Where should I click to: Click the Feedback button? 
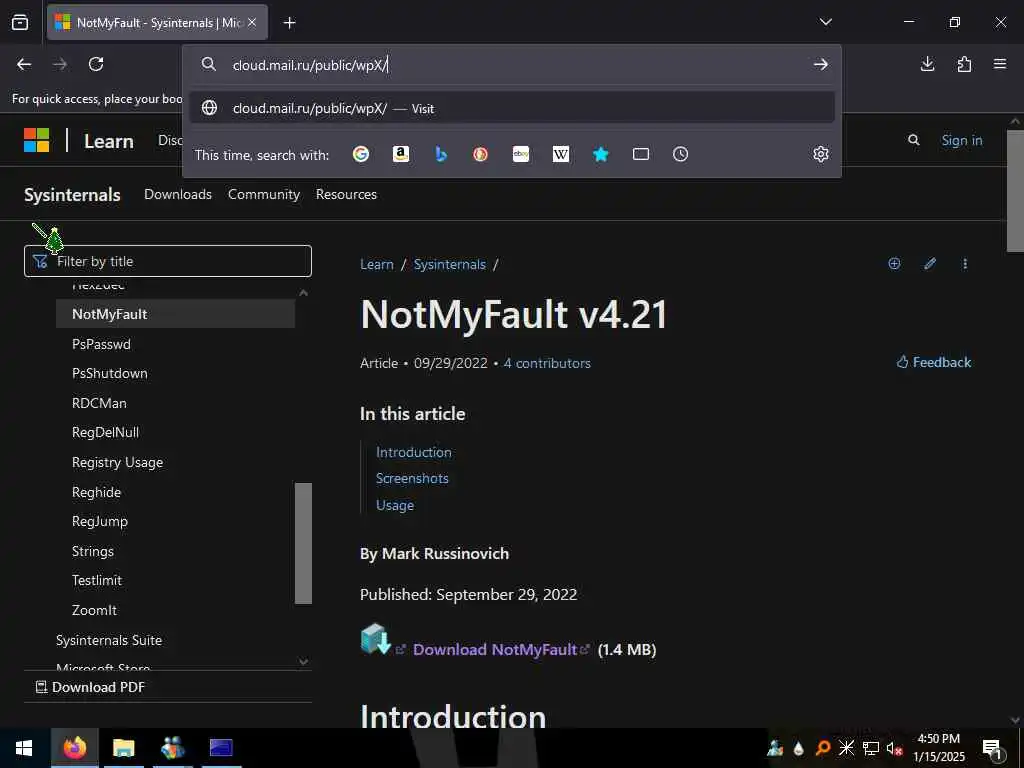click(934, 362)
